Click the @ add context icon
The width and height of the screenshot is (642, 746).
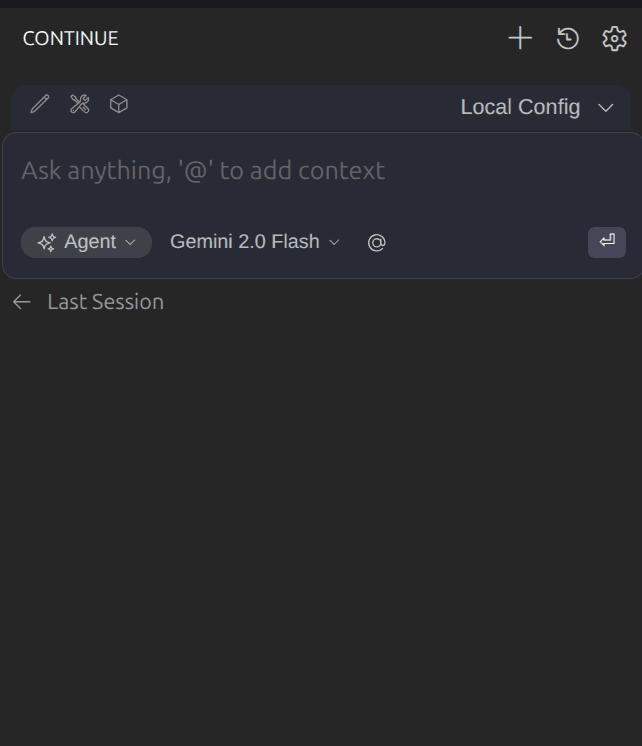[x=376, y=243]
